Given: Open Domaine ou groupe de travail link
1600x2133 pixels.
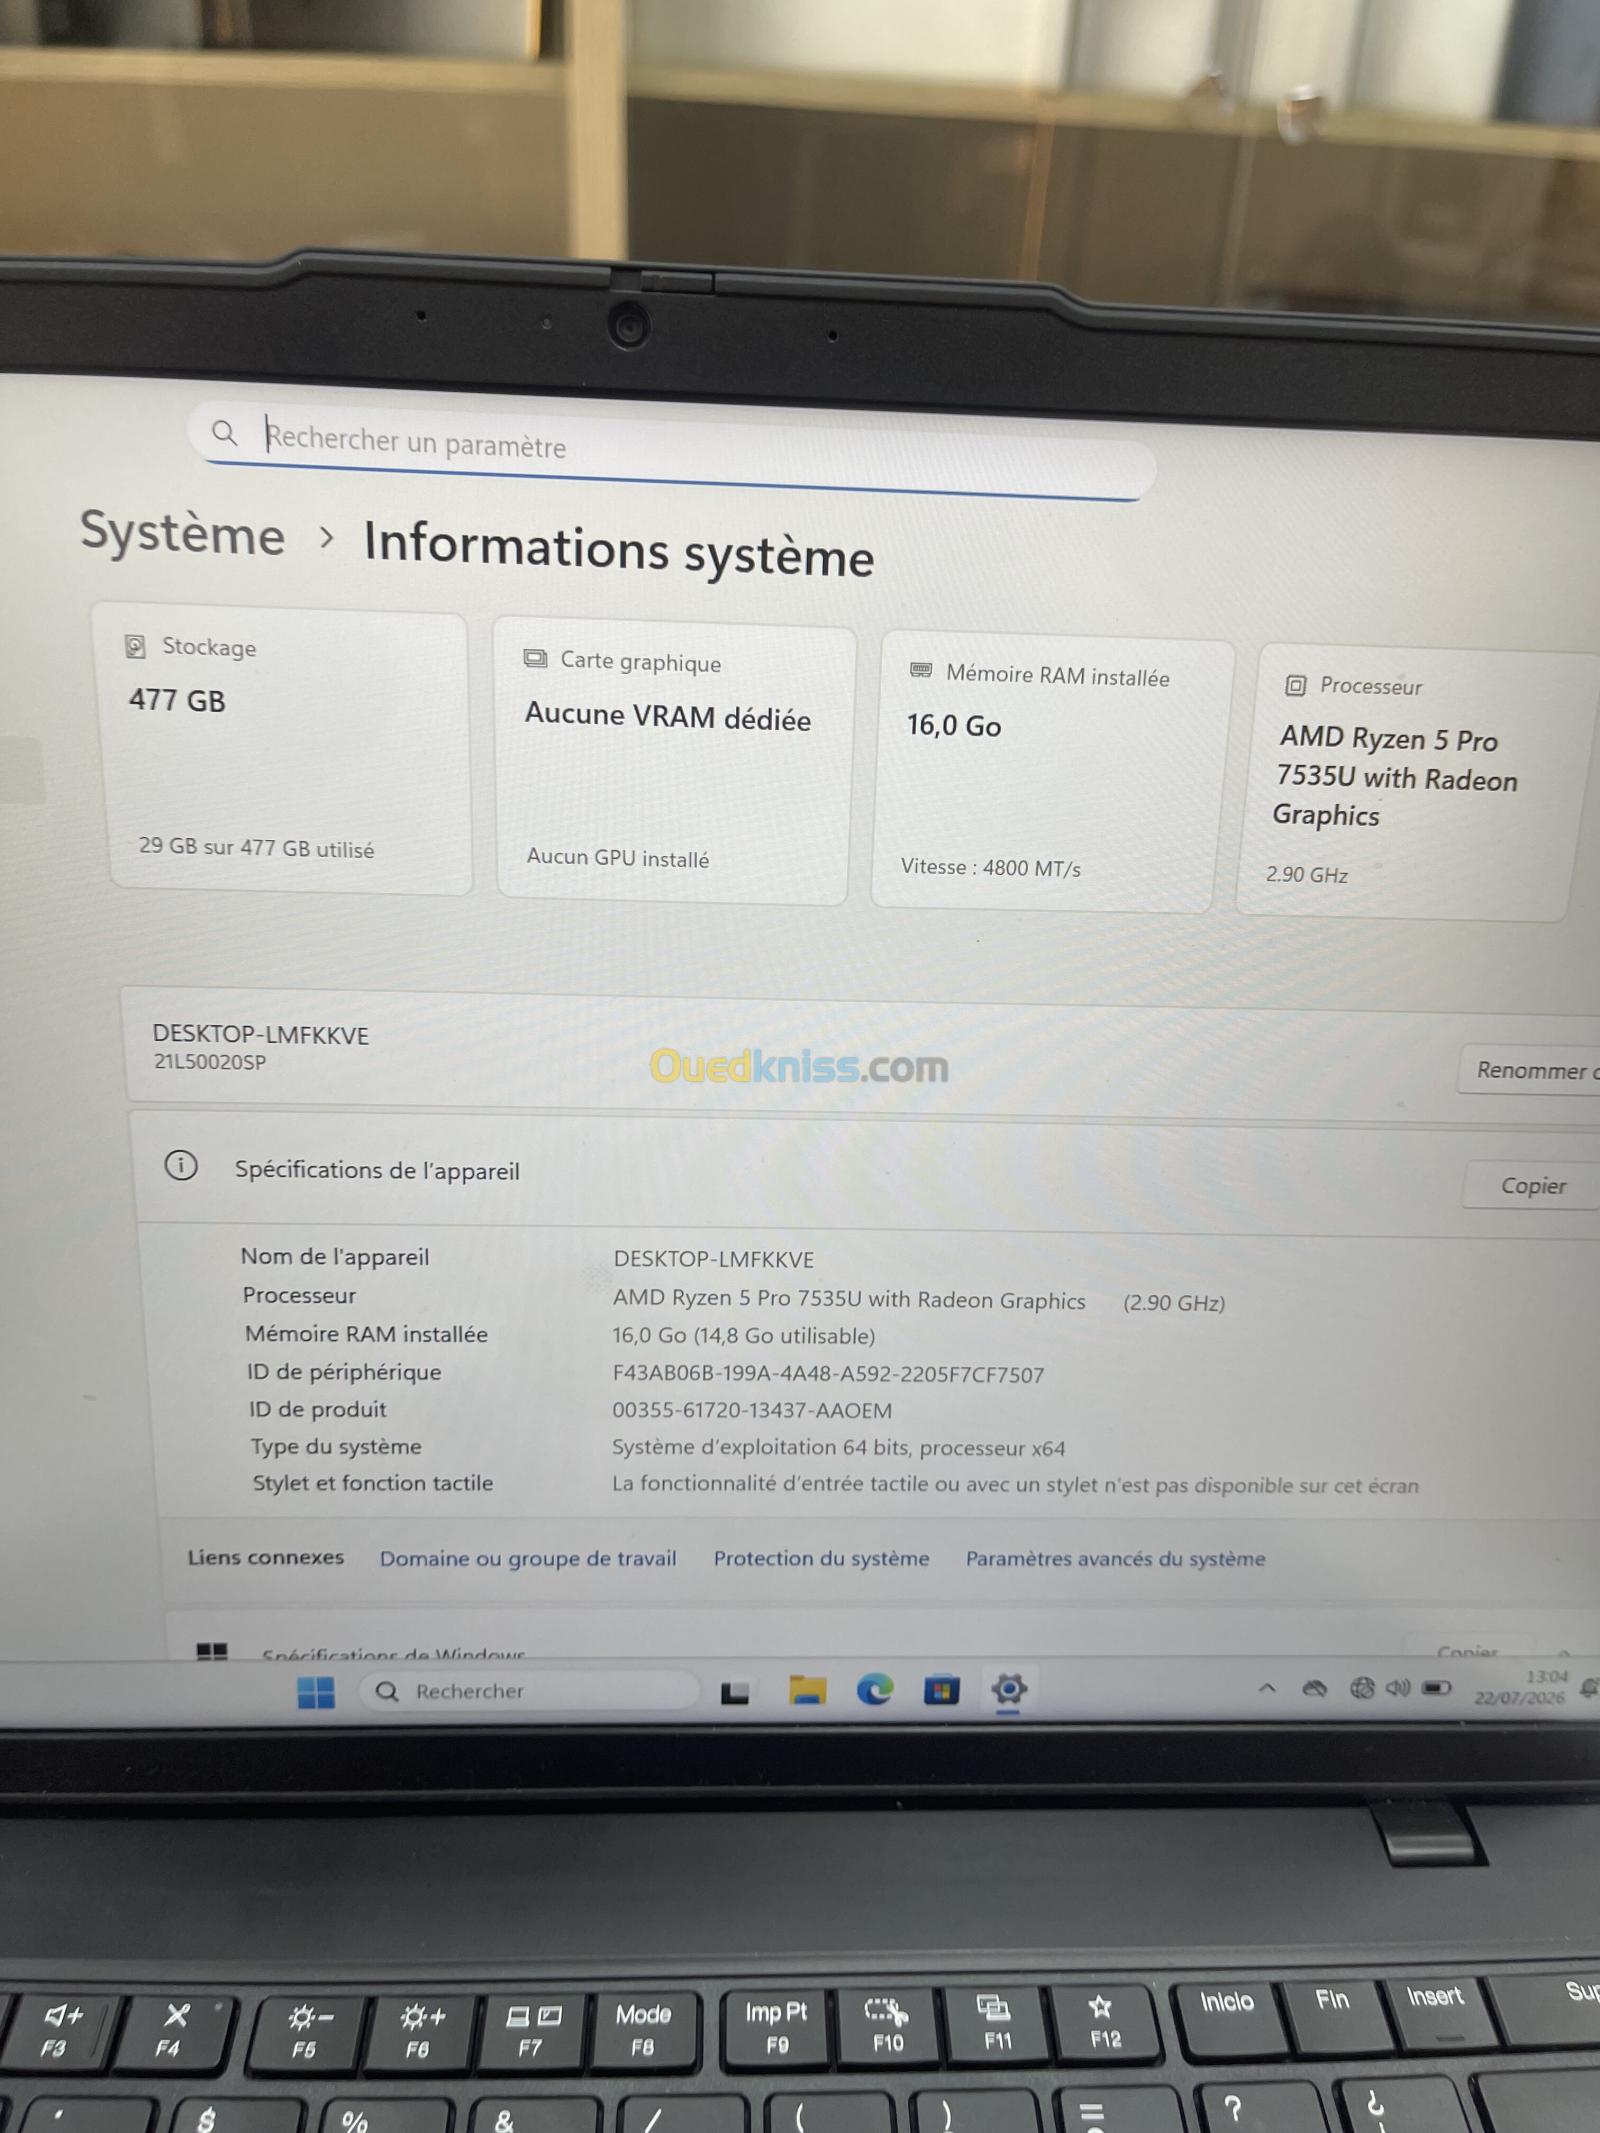Looking at the screenshot, I should (x=528, y=1558).
